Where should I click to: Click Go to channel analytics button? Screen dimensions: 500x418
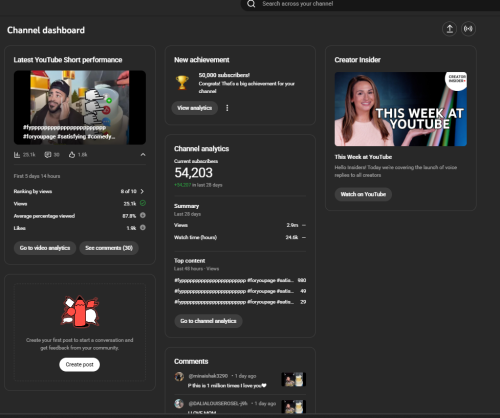(208, 321)
